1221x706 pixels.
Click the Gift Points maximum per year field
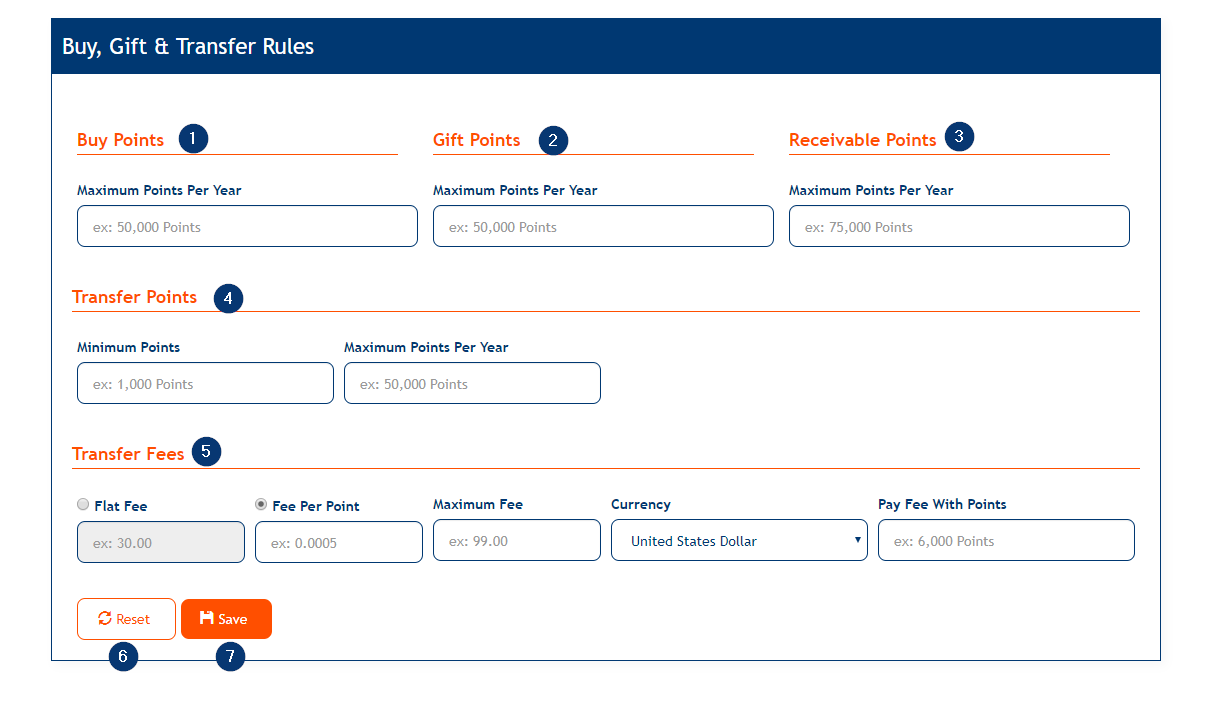click(603, 226)
